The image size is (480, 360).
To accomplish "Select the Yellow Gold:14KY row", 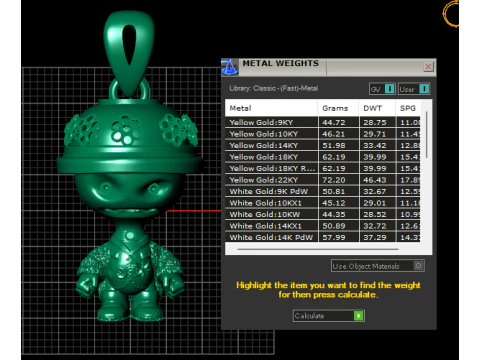I will (323, 145).
